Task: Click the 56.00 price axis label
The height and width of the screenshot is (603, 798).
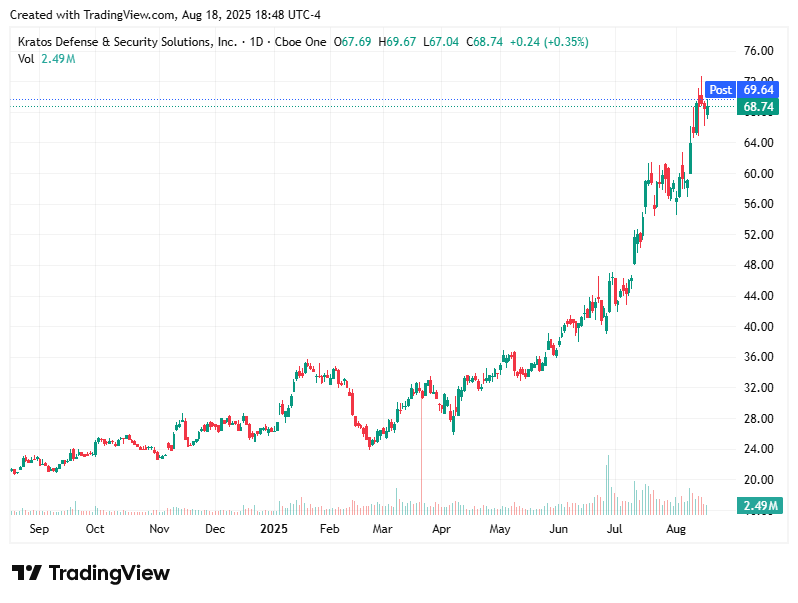Action: [758, 204]
